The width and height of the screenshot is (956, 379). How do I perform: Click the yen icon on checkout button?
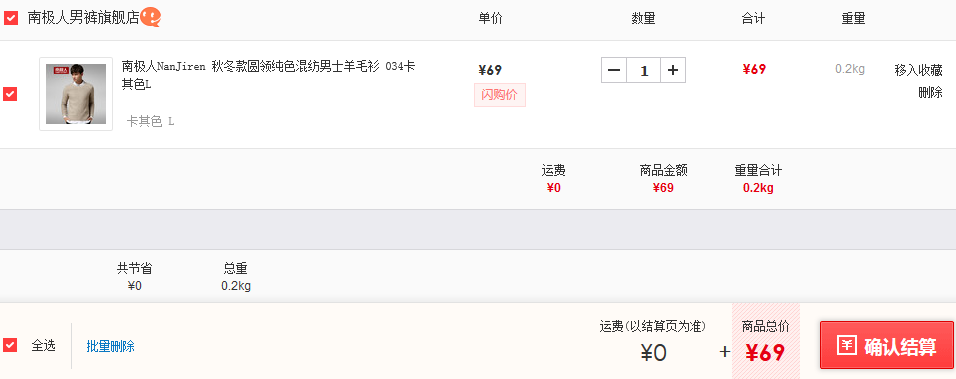pyautogui.click(x=847, y=345)
